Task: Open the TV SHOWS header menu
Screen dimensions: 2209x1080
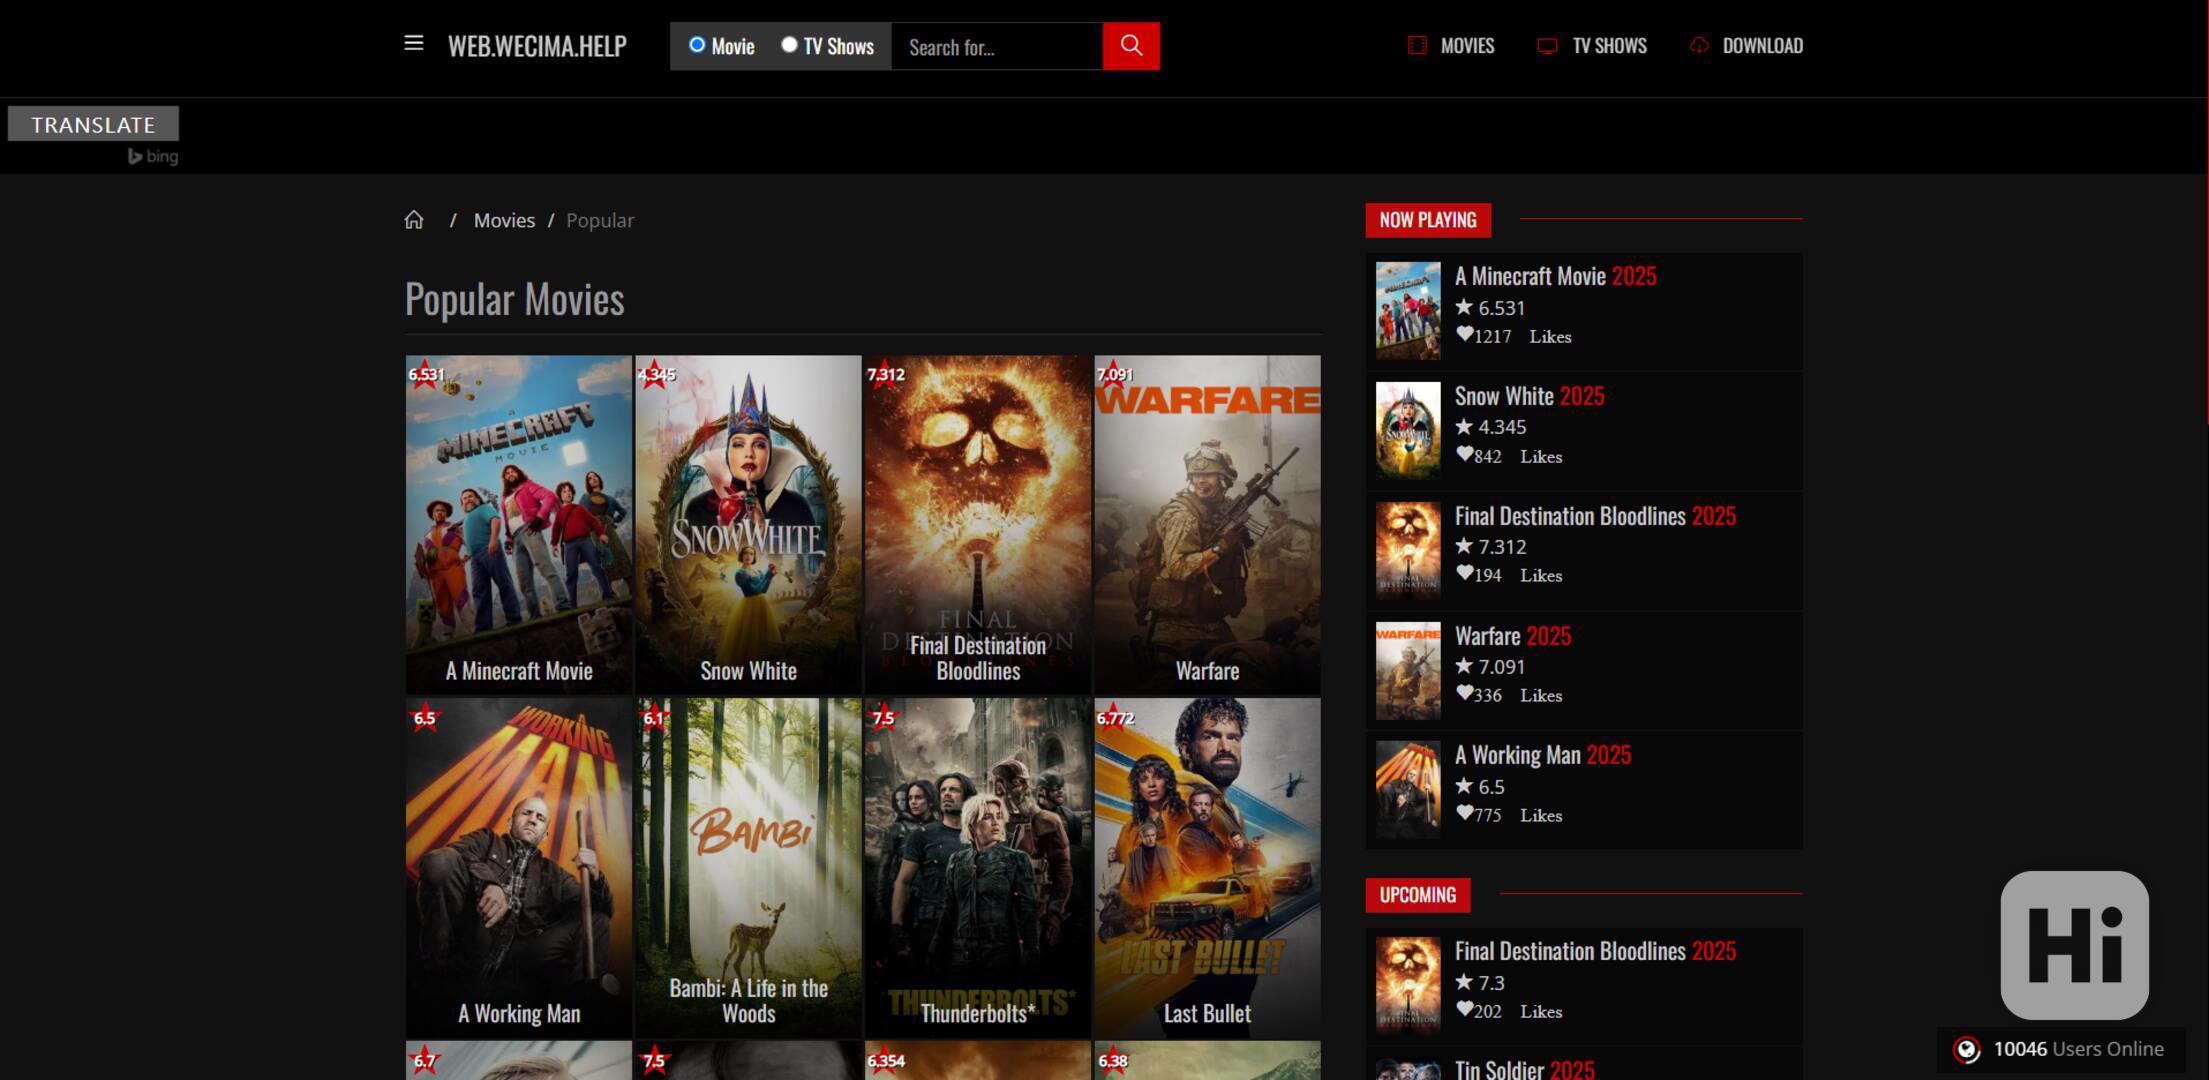Action: tap(1609, 46)
